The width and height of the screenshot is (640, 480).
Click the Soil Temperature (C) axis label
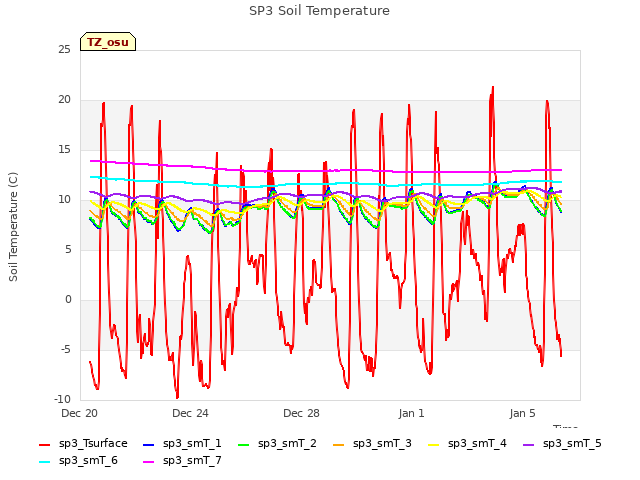pos(13,227)
